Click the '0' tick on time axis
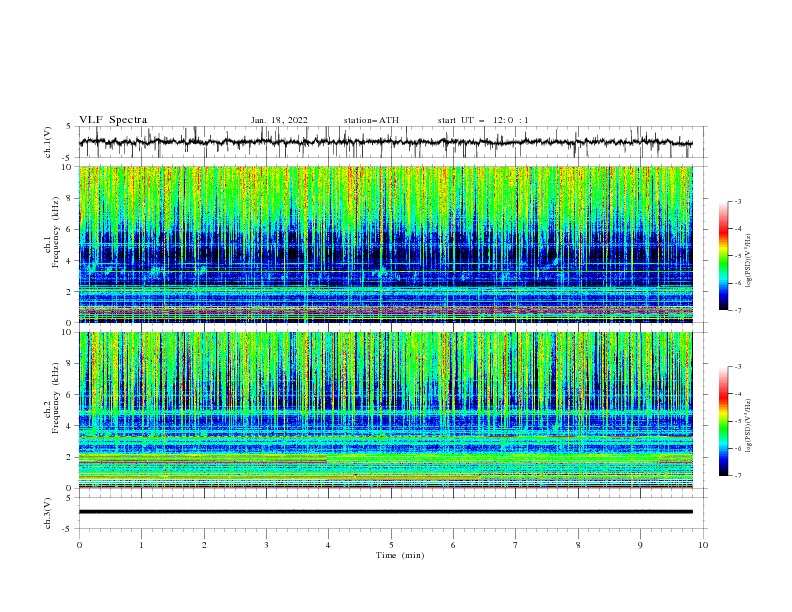Viewport: 792px width, 612px height. pos(79,545)
